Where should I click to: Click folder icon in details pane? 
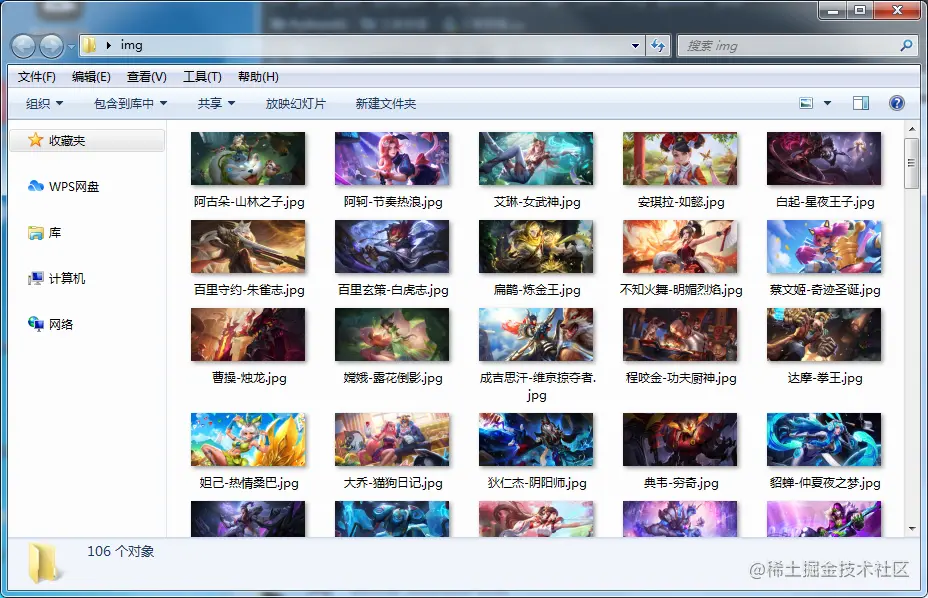(44, 564)
